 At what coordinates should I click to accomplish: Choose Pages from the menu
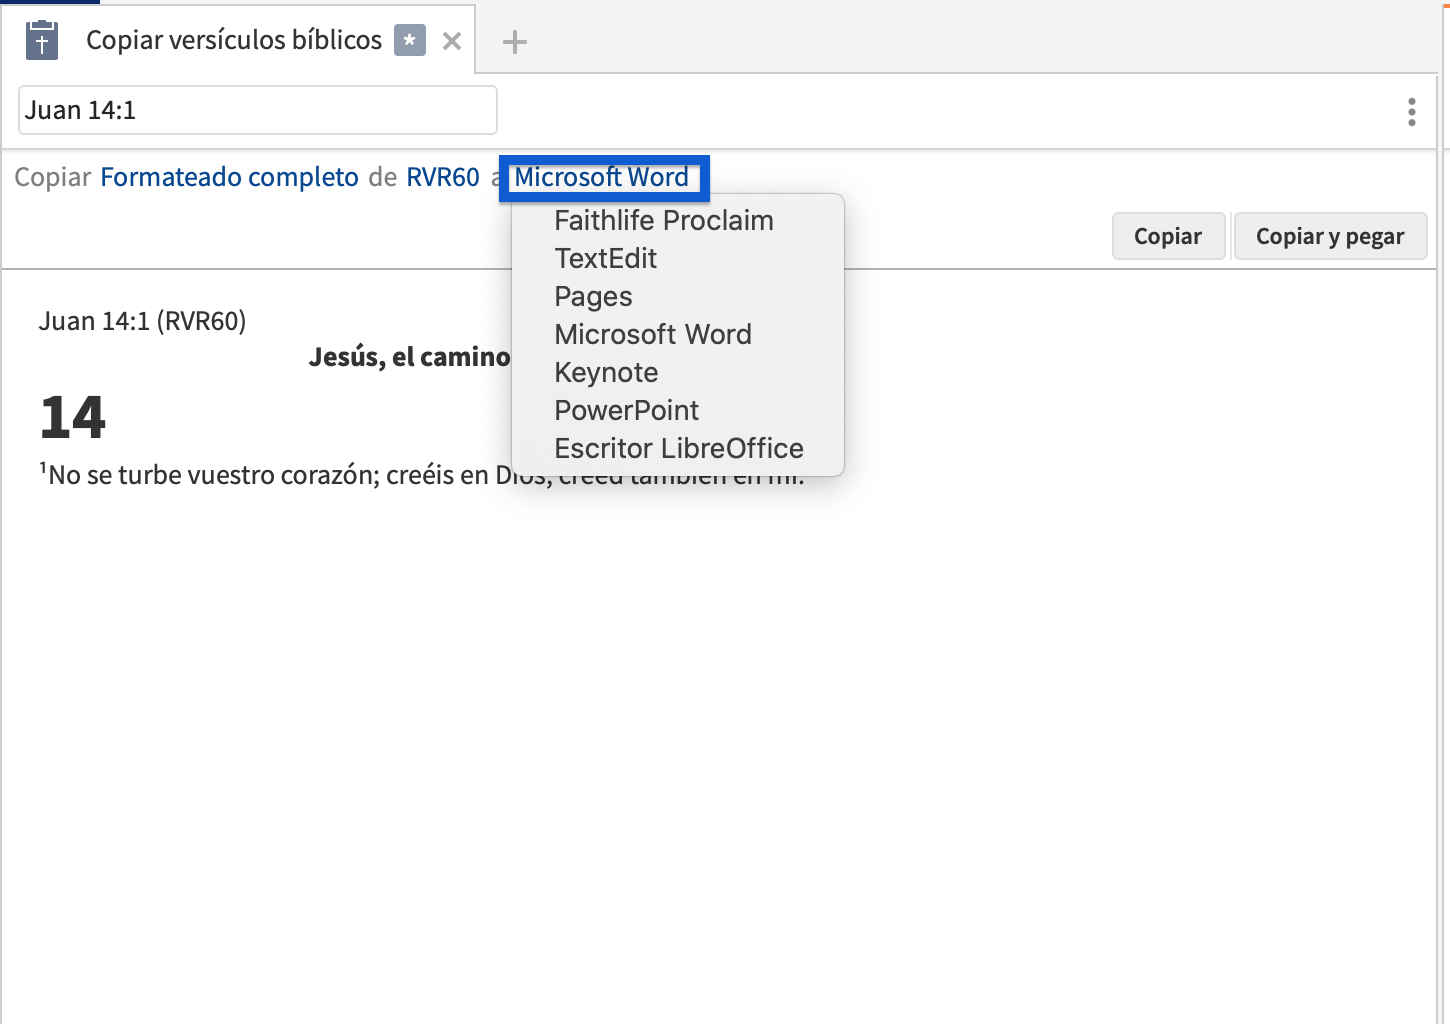coord(593,297)
